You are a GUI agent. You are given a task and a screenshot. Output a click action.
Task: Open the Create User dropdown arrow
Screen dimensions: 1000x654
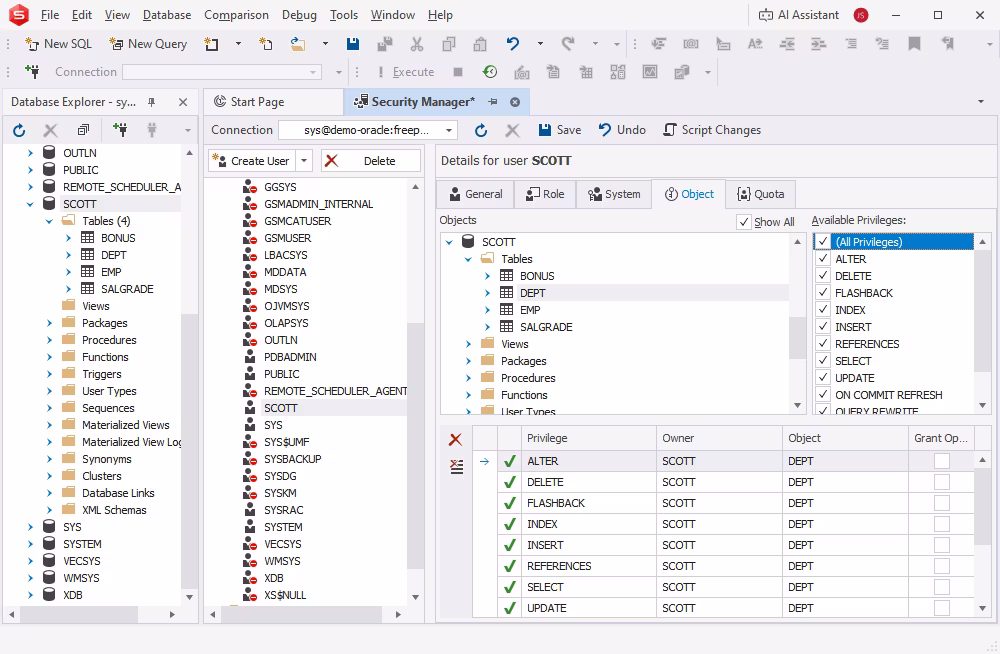coord(304,161)
